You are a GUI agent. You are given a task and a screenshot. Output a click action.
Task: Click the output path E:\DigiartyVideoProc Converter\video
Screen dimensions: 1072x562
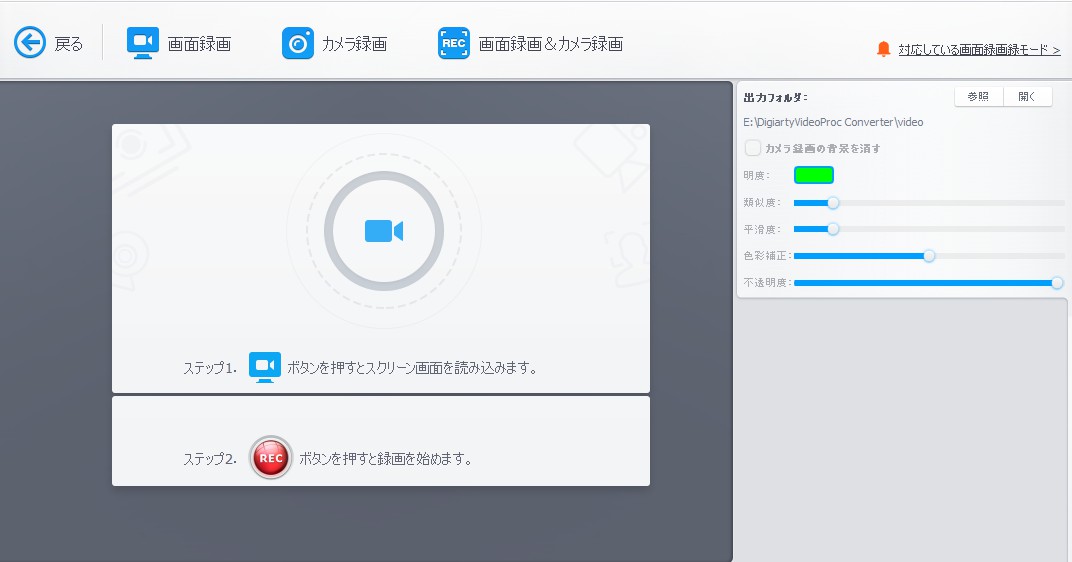click(x=833, y=122)
